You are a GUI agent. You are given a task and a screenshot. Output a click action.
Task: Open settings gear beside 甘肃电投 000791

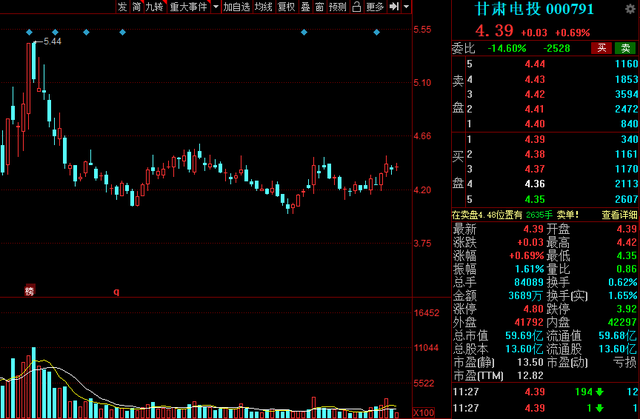point(630,9)
